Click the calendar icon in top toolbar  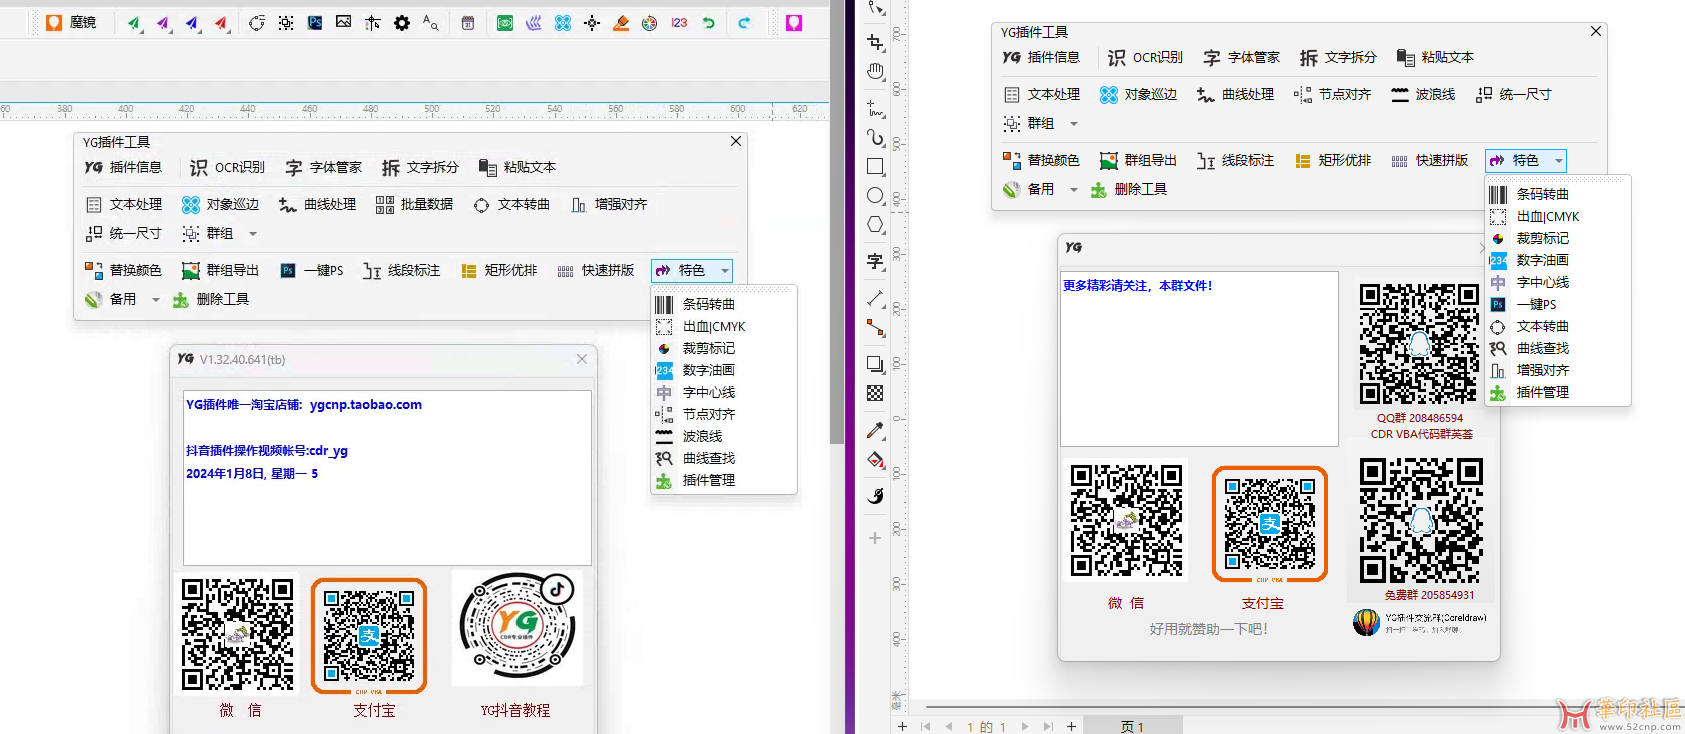point(467,23)
